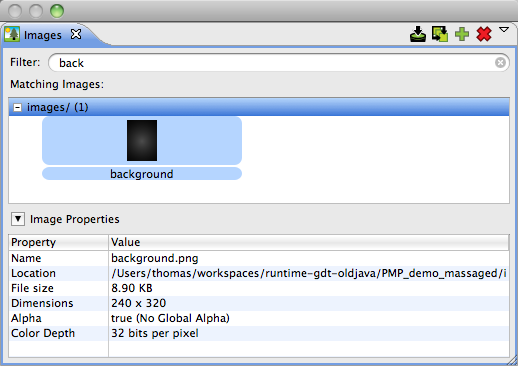The width and height of the screenshot is (518, 366).
Task: Select the background image thumbnail
Action: pyautogui.click(x=142, y=141)
